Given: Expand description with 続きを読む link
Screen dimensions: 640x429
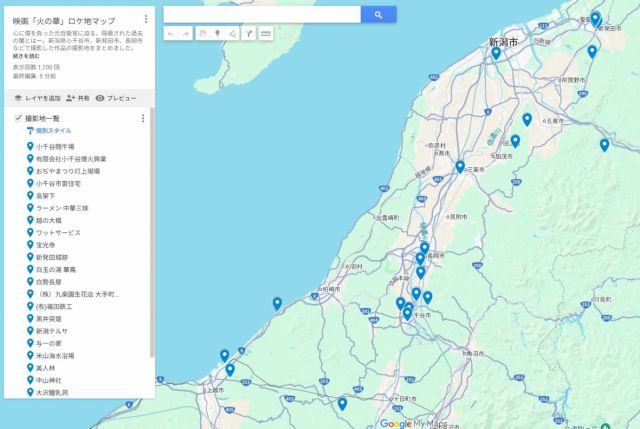Looking at the screenshot, I should click(26, 56).
